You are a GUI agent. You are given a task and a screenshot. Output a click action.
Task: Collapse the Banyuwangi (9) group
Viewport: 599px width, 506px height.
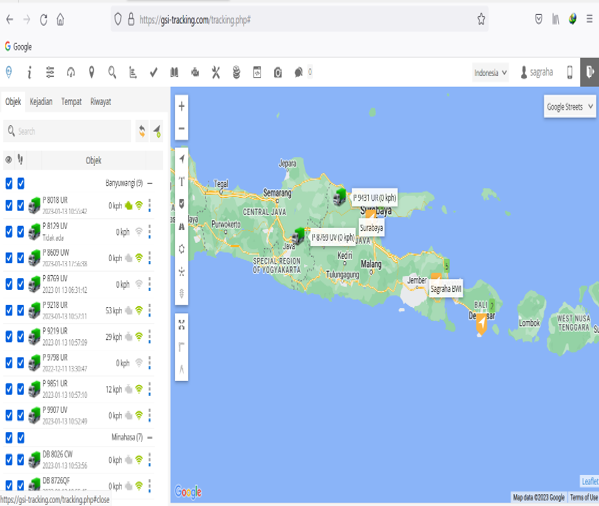(150, 183)
